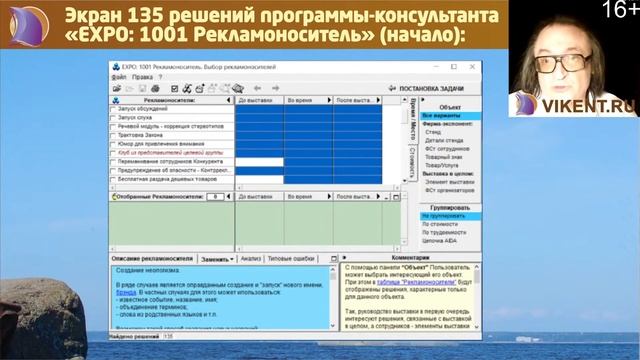This screenshot has width=640, height=360.
Task: Expand the После выставки column arrow in top table
Action: 378,100
